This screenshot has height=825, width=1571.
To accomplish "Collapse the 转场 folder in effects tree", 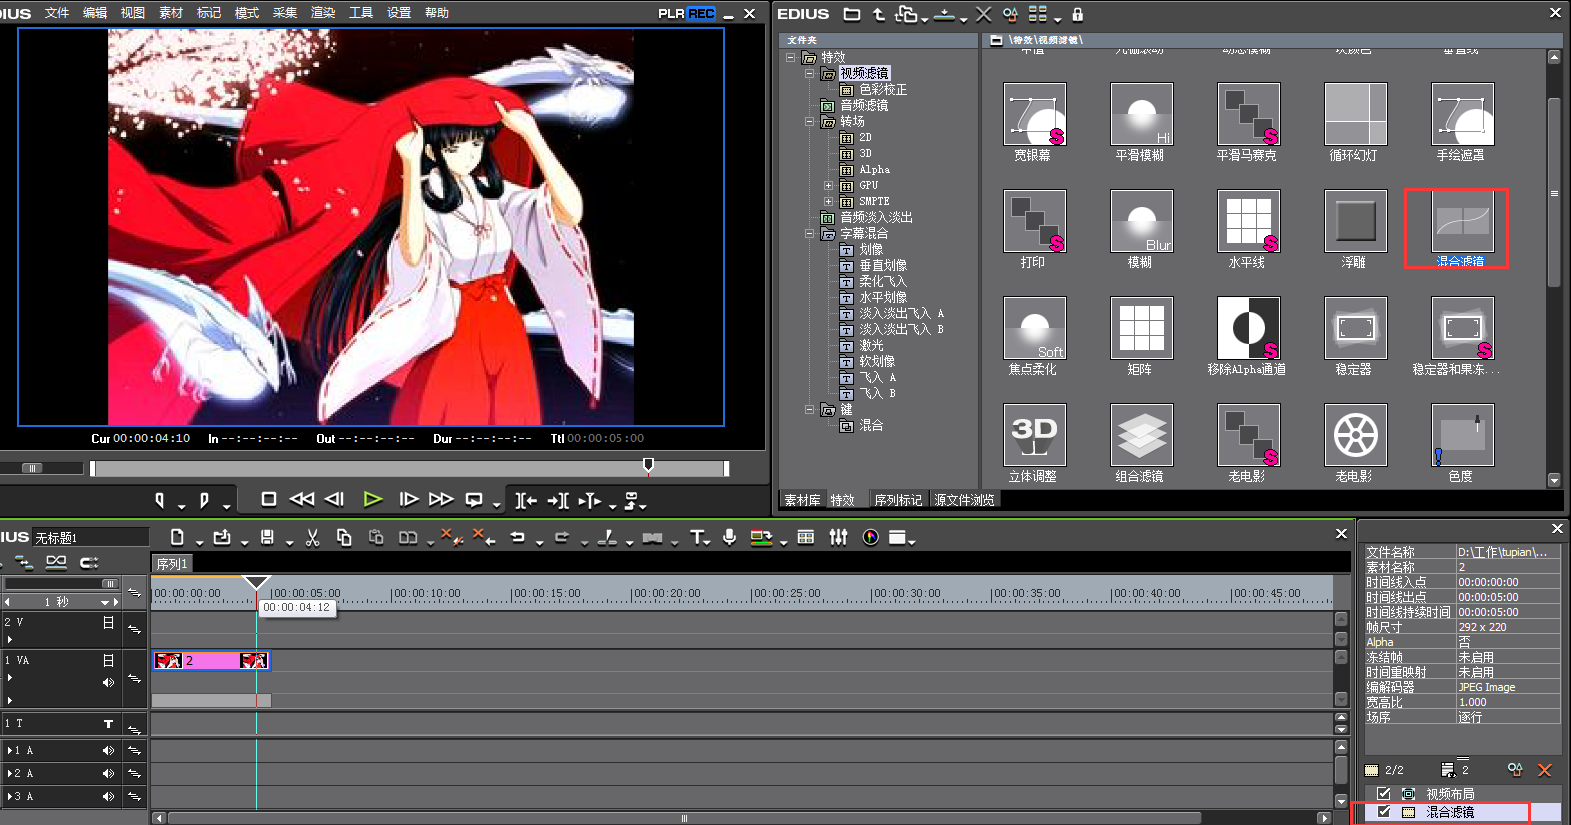I will coord(810,121).
